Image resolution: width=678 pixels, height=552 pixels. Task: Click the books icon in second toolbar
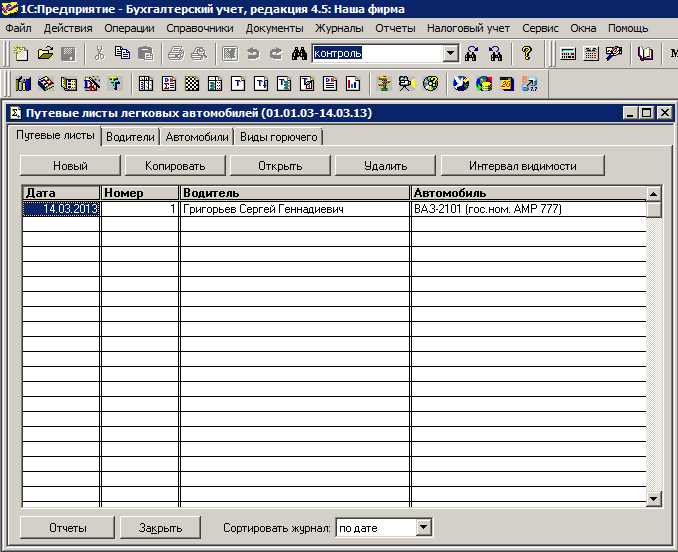click(x=23, y=83)
